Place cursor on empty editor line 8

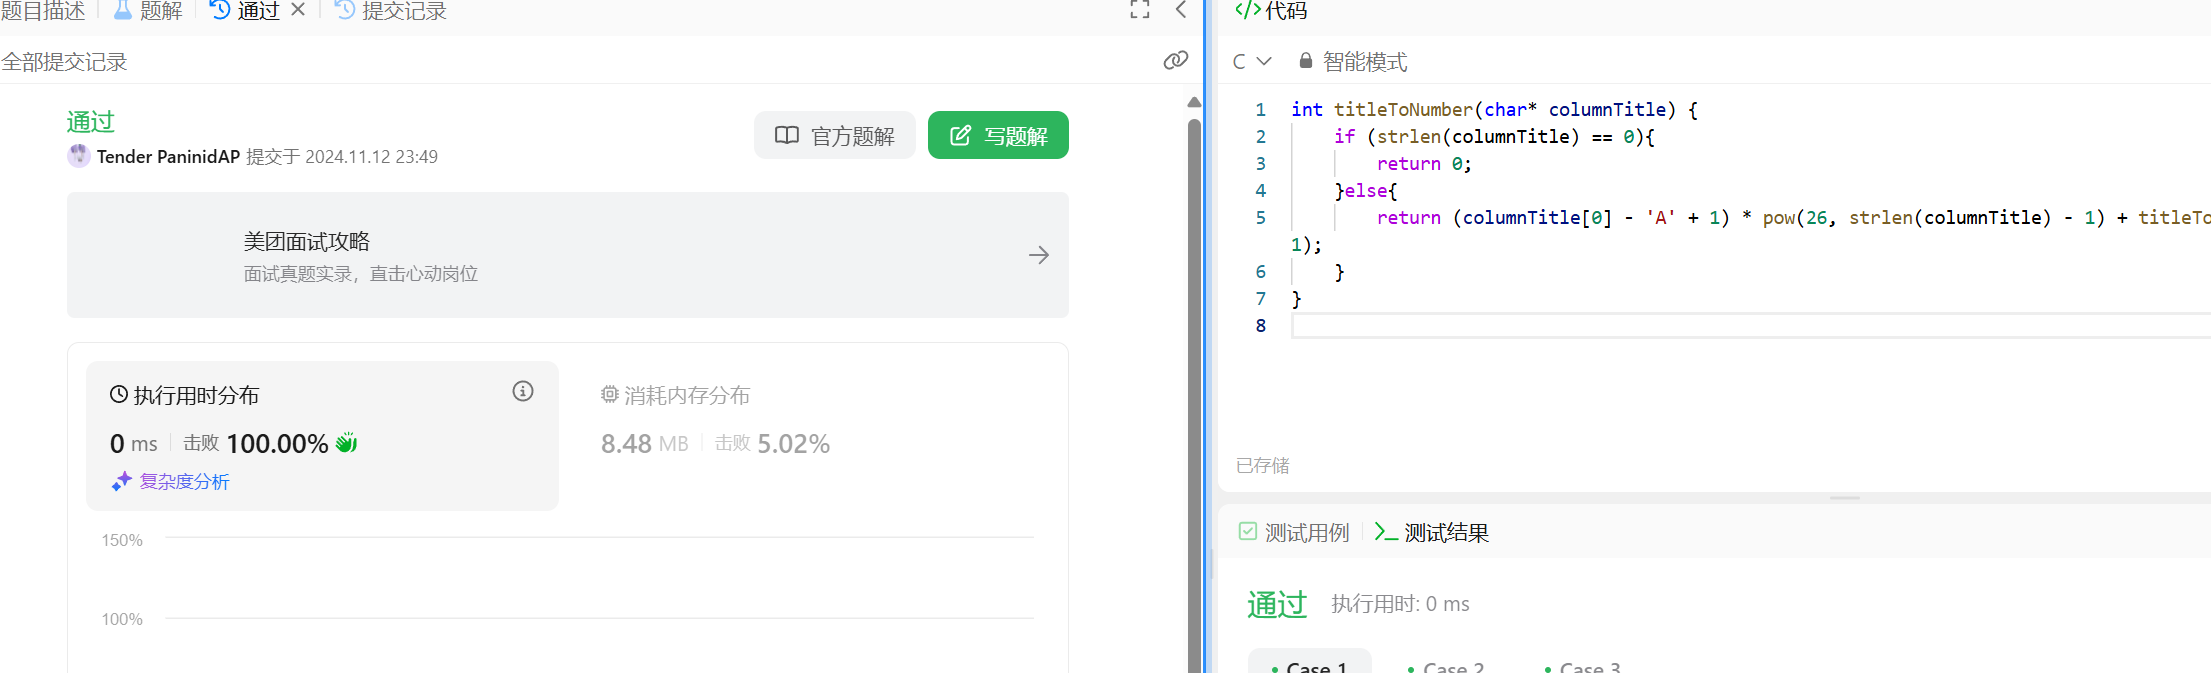tap(1750, 326)
